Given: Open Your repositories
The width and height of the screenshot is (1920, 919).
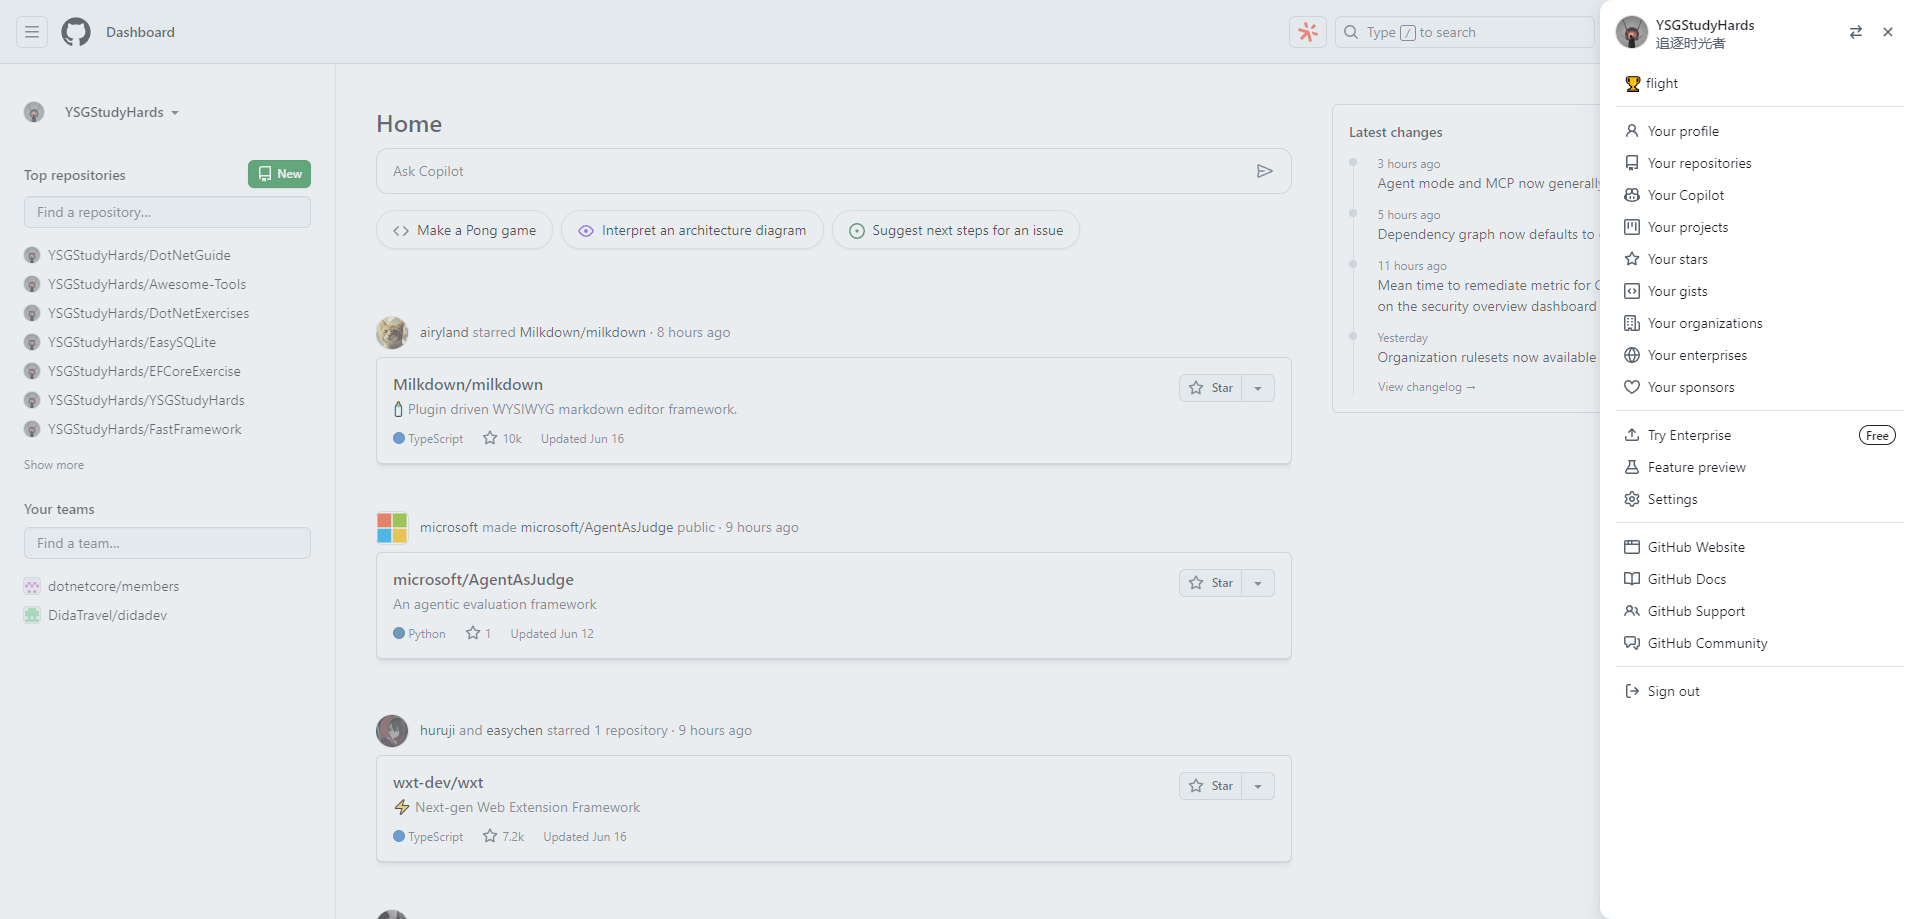Looking at the screenshot, I should [1760, 163].
